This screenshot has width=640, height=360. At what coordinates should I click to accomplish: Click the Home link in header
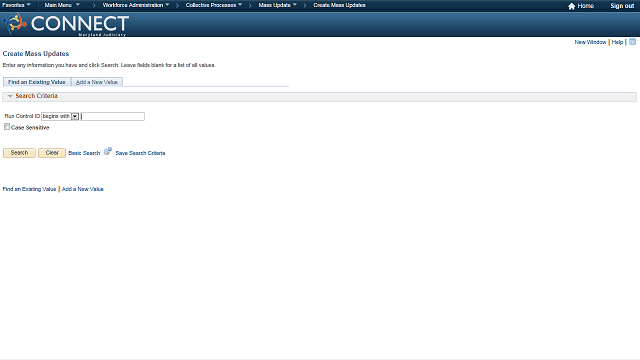pyautogui.click(x=585, y=6)
